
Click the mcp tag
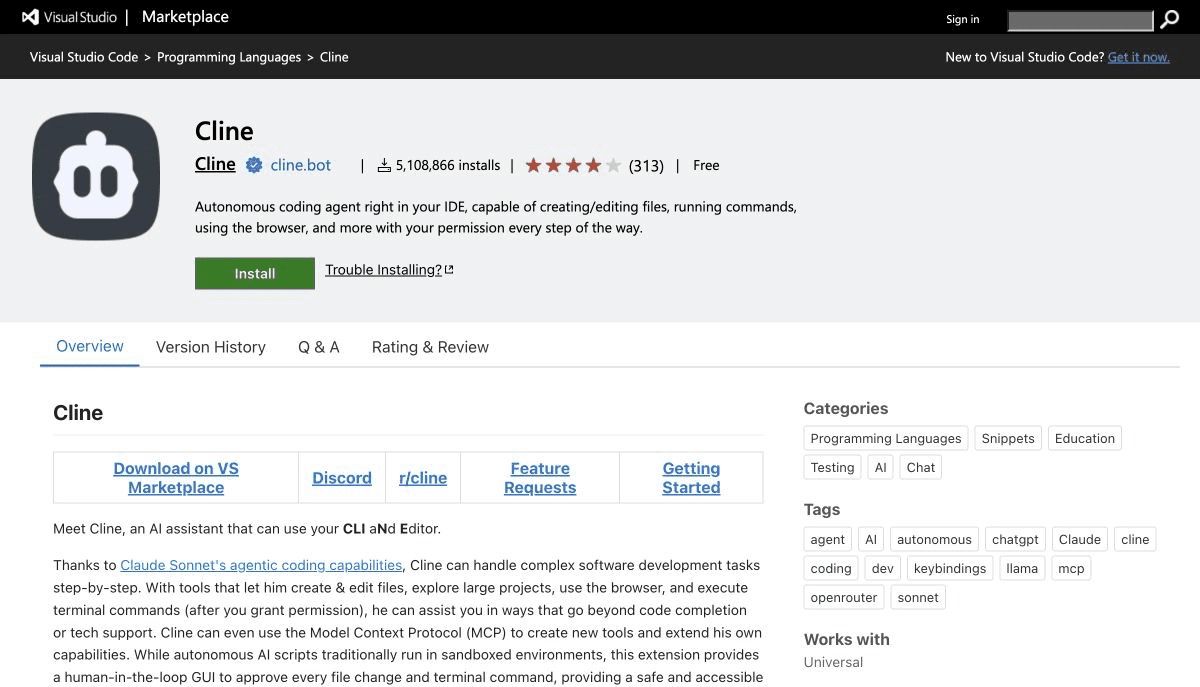(x=1071, y=568)
